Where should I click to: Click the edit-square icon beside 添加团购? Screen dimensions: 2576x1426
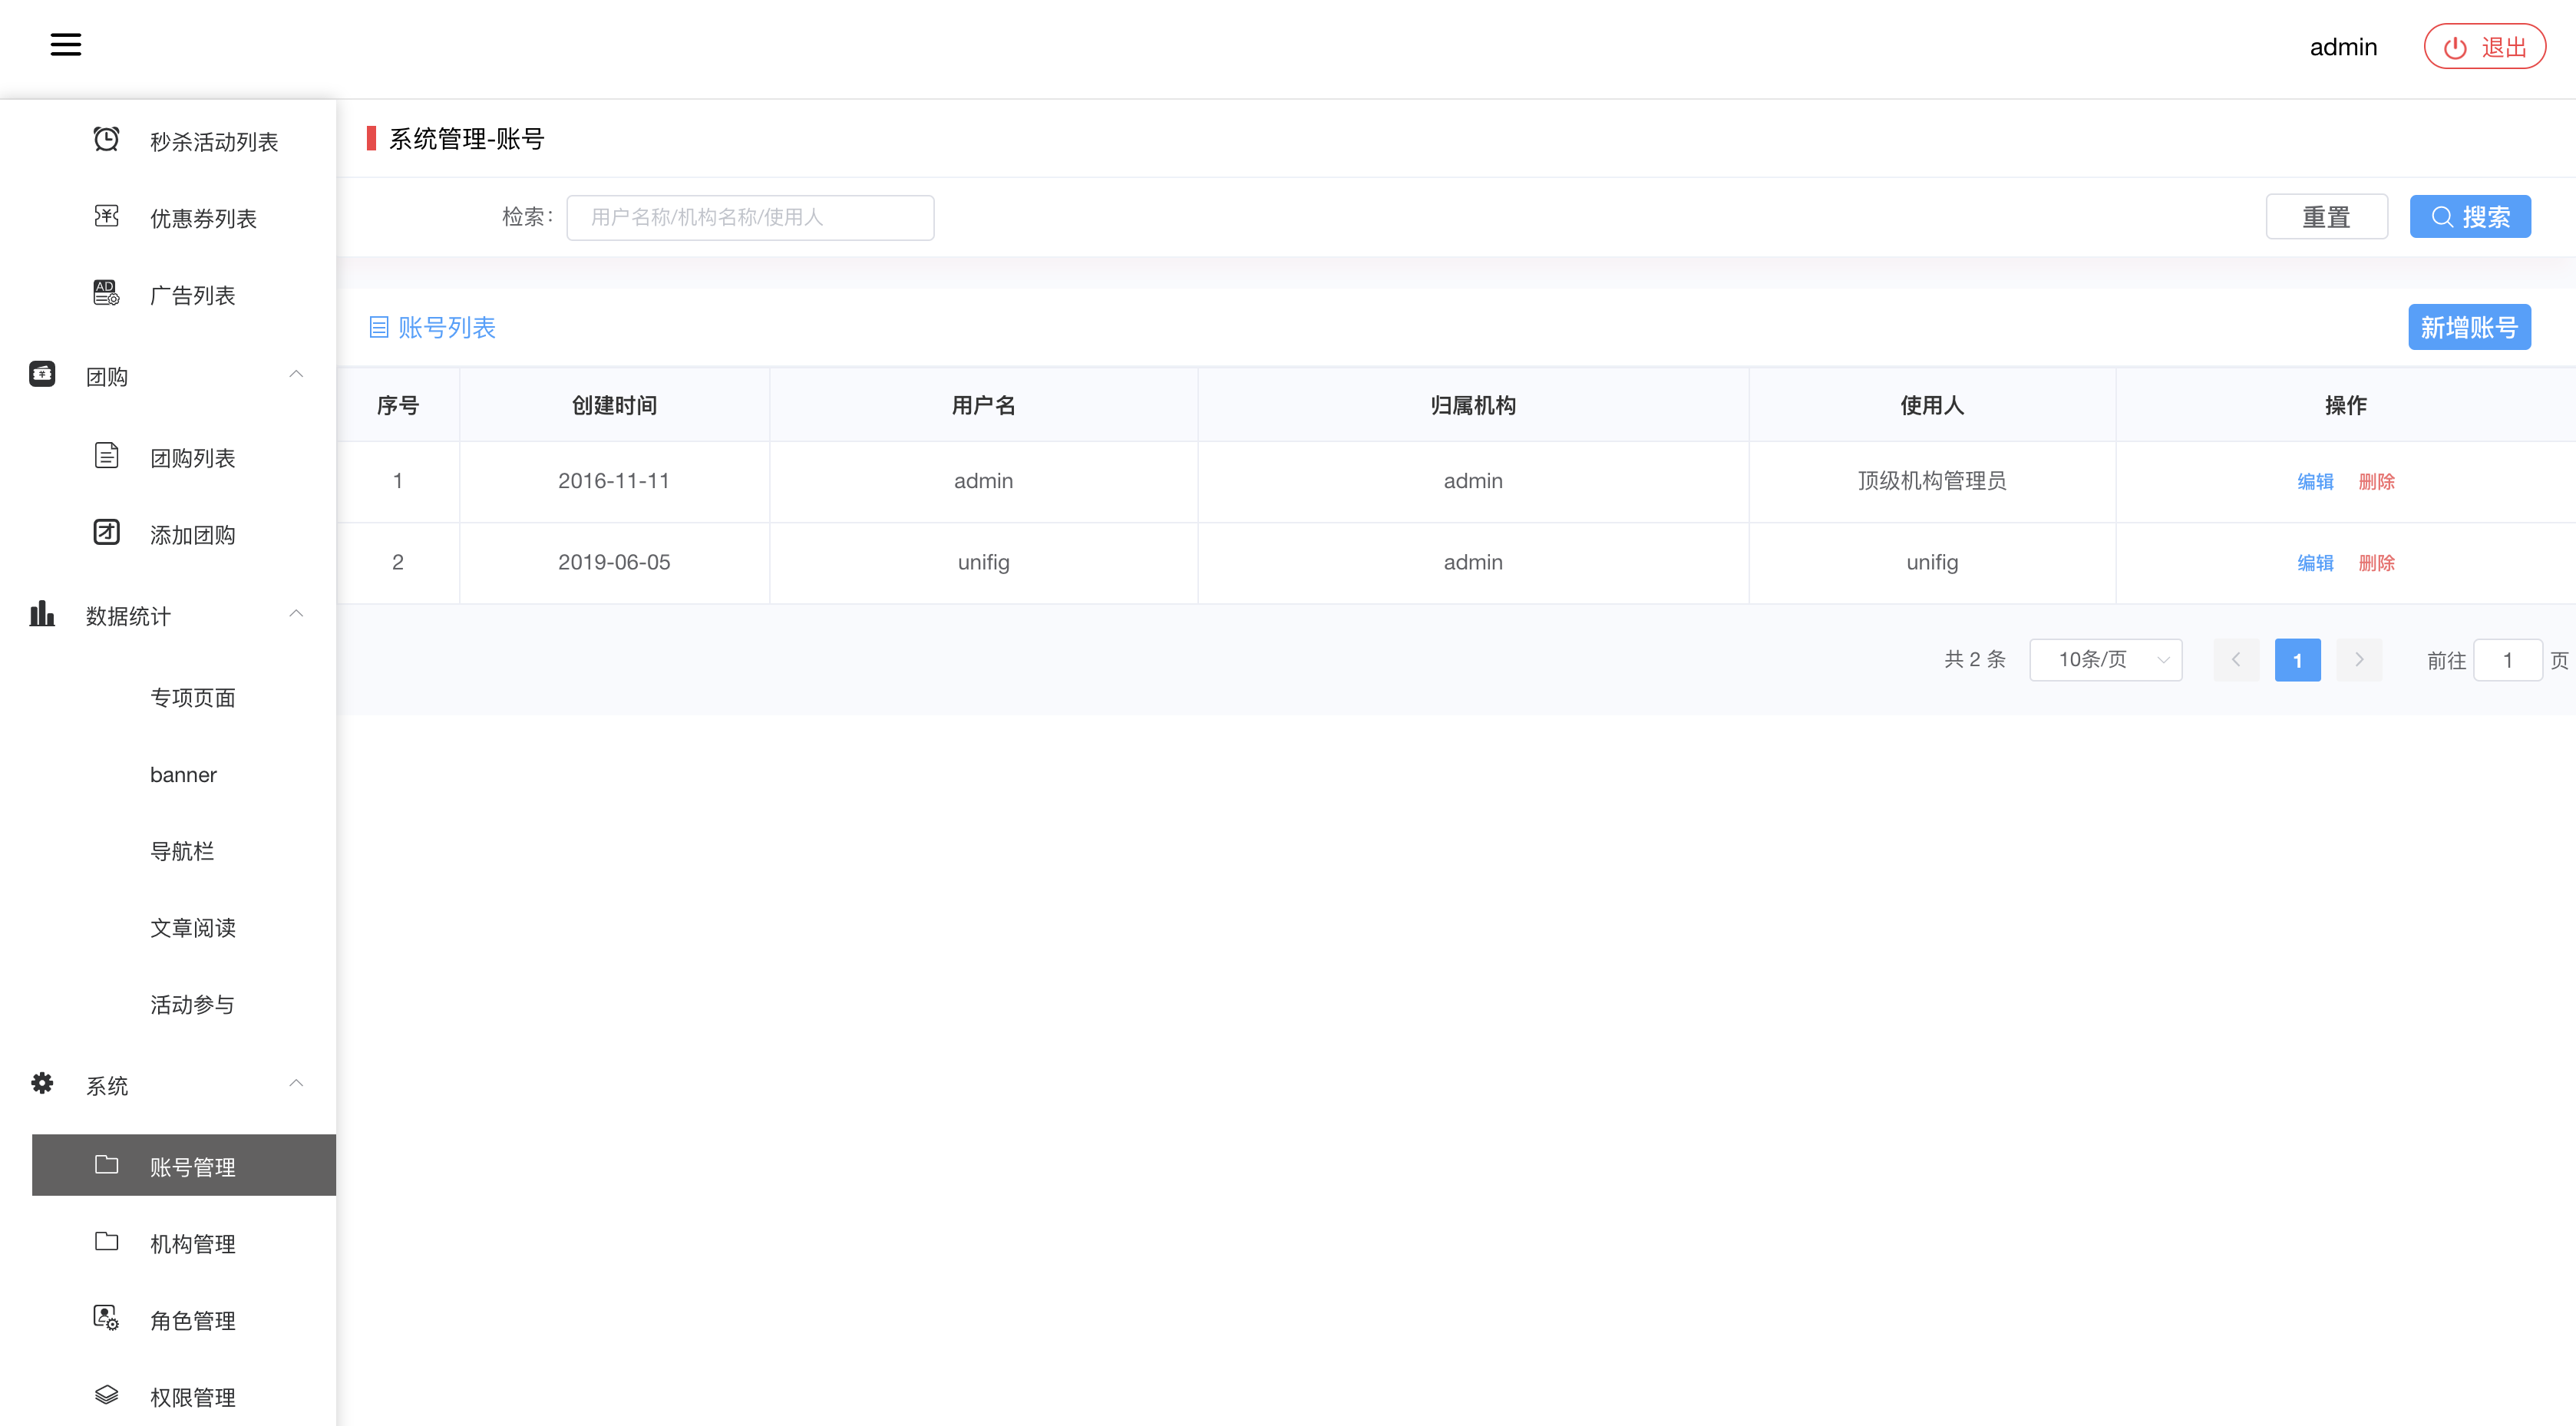click(106, 532)
